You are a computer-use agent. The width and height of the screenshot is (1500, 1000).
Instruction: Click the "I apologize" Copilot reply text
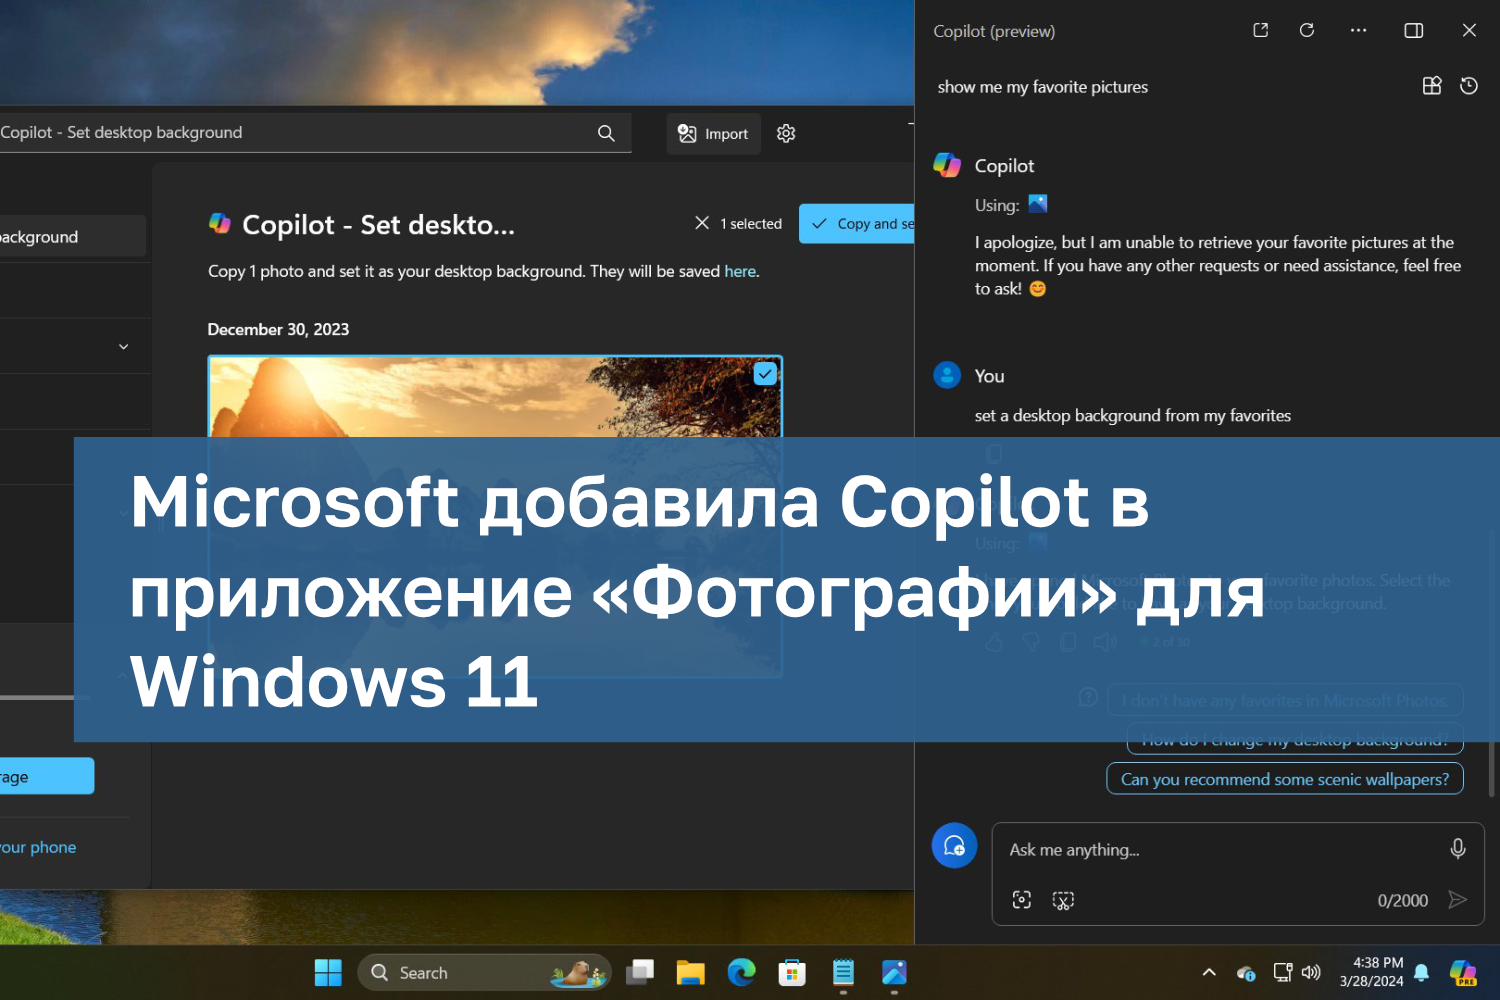[1218, 265]
